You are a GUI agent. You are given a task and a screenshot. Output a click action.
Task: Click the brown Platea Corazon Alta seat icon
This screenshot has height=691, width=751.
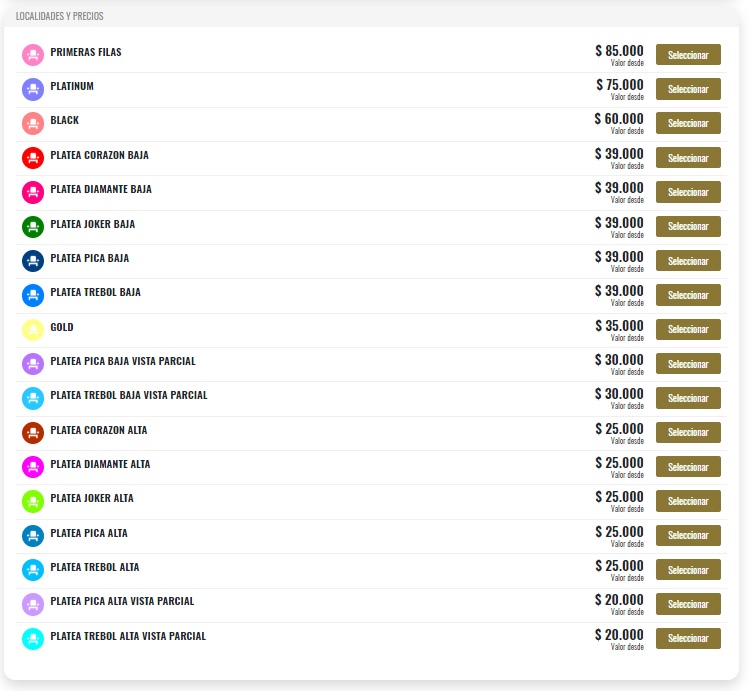coord(33,433)
